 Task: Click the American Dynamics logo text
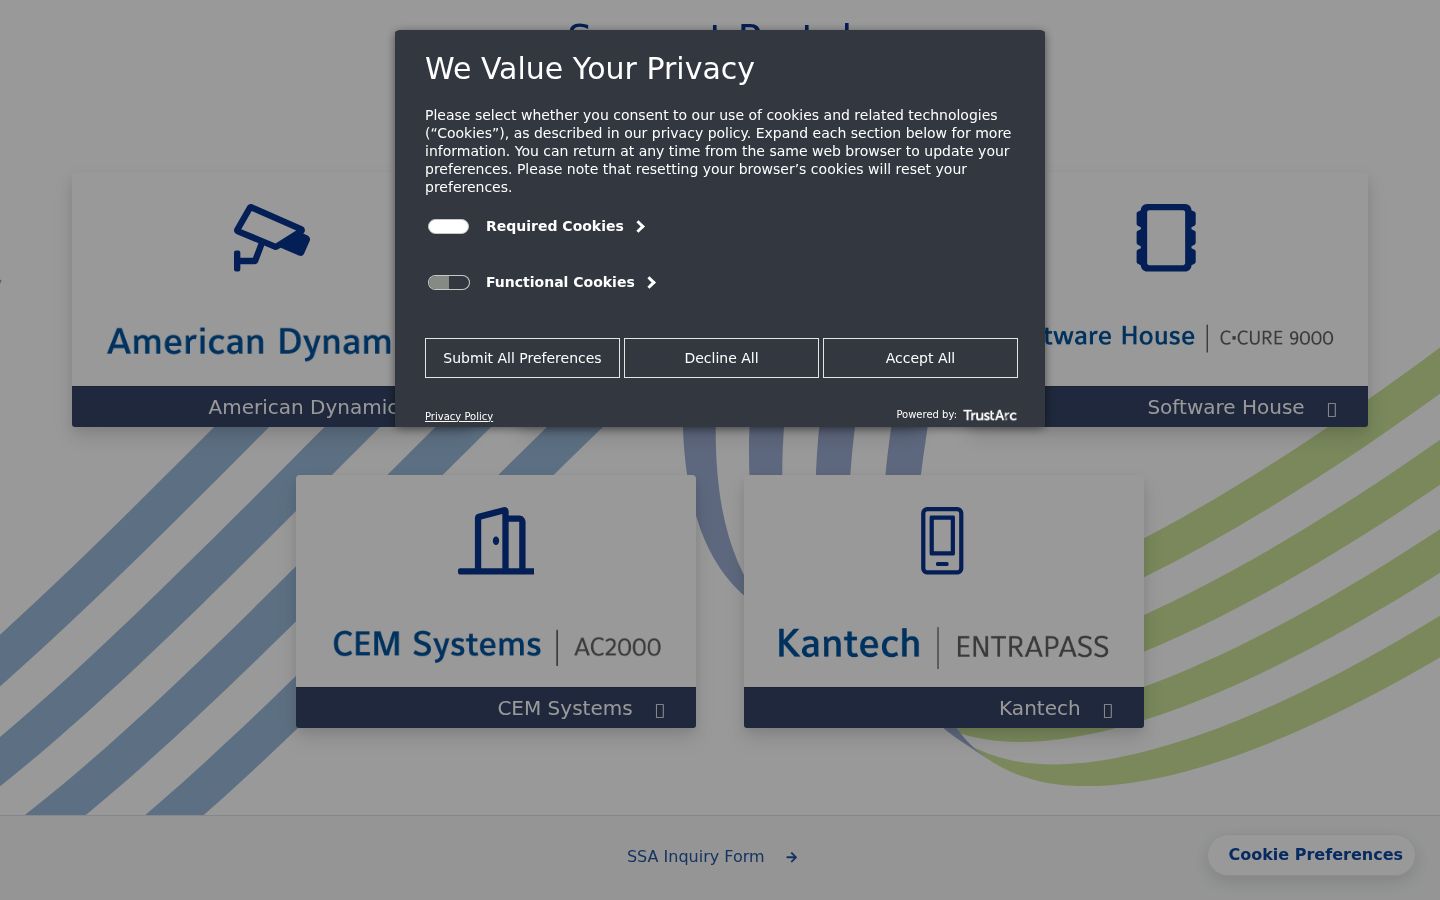click(x=250, y=342)
